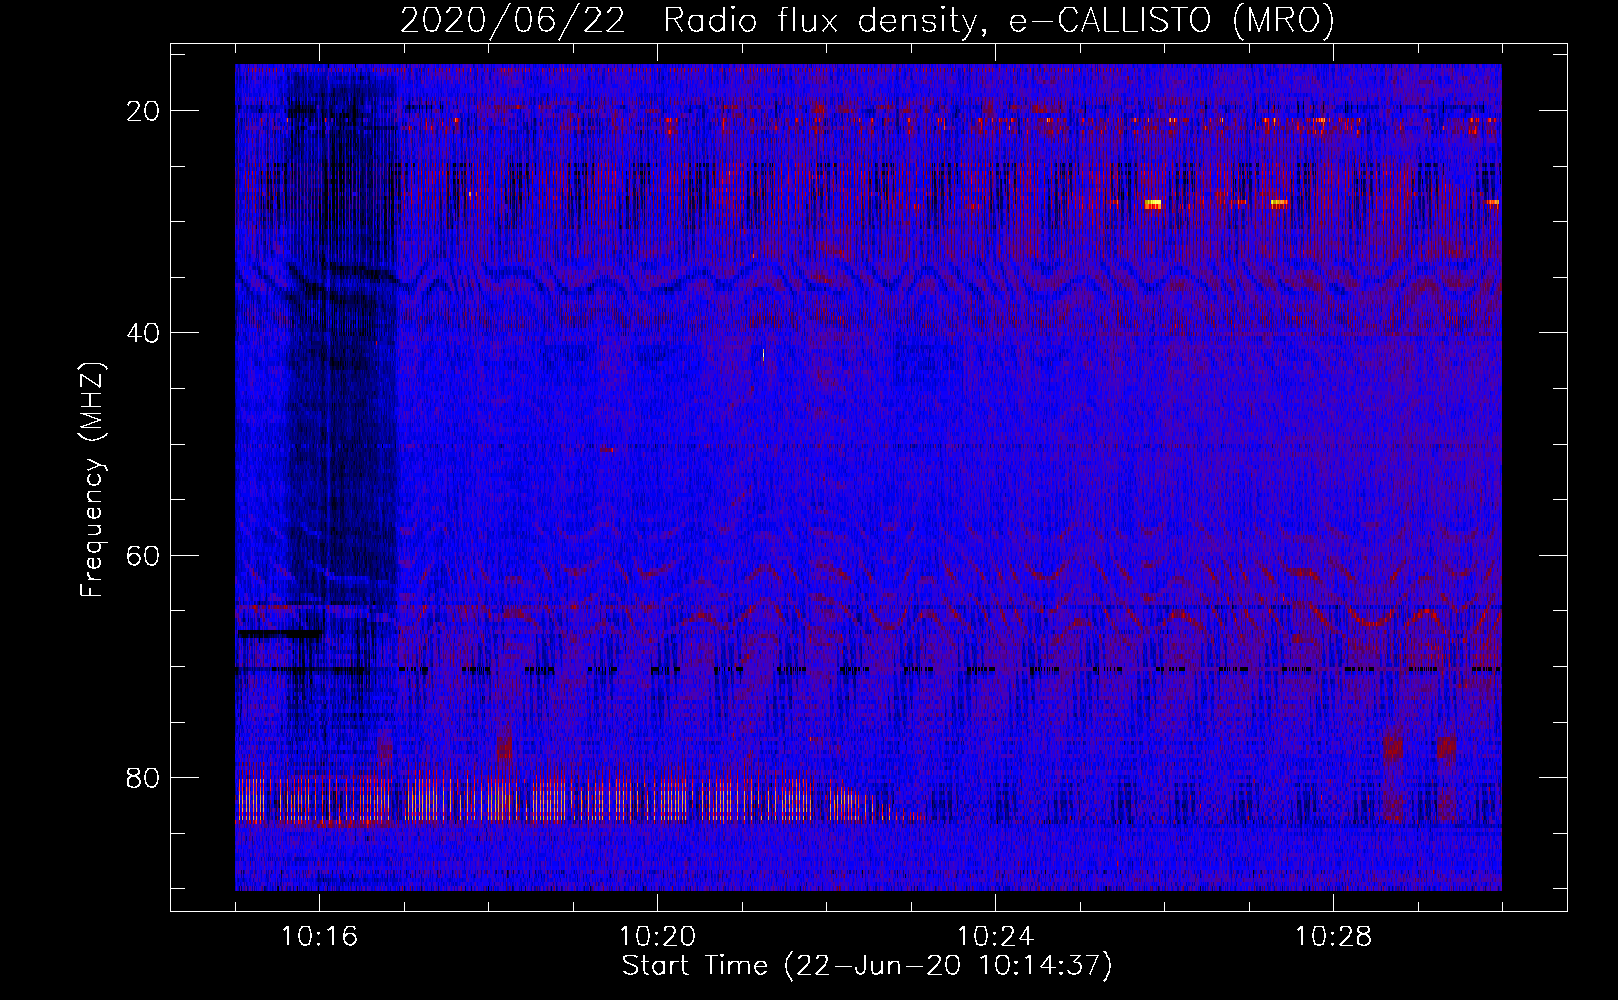Click the frequency tick label '60'
Image resolution: width=1618 pixels, height=1000 pixels.
point(144,555)
